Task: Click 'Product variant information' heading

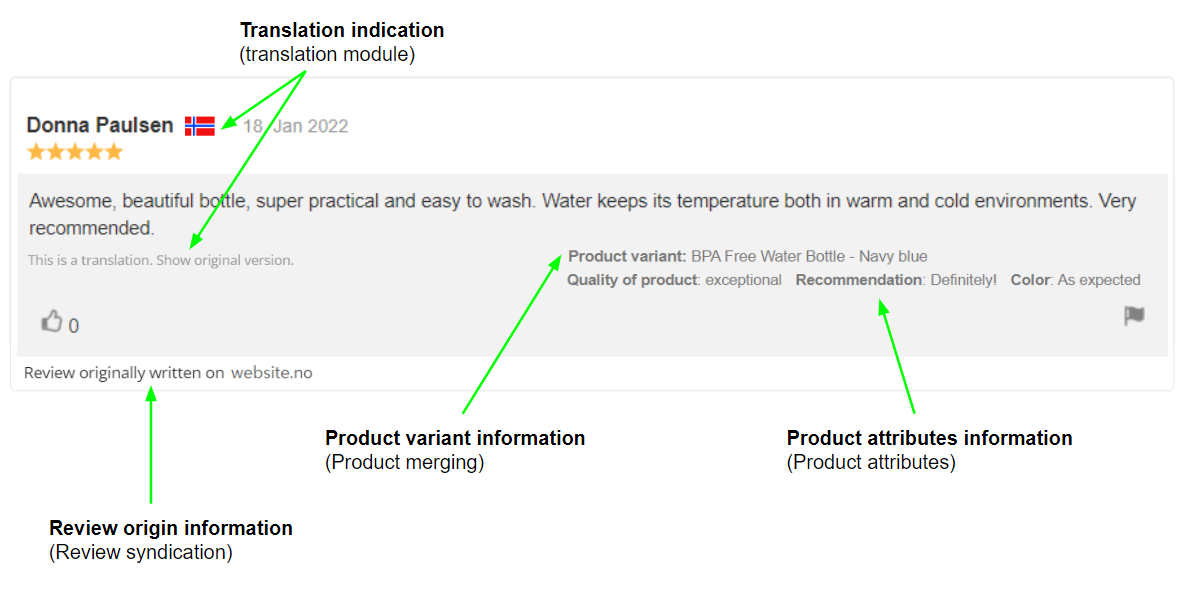Action: click(455, 438)
